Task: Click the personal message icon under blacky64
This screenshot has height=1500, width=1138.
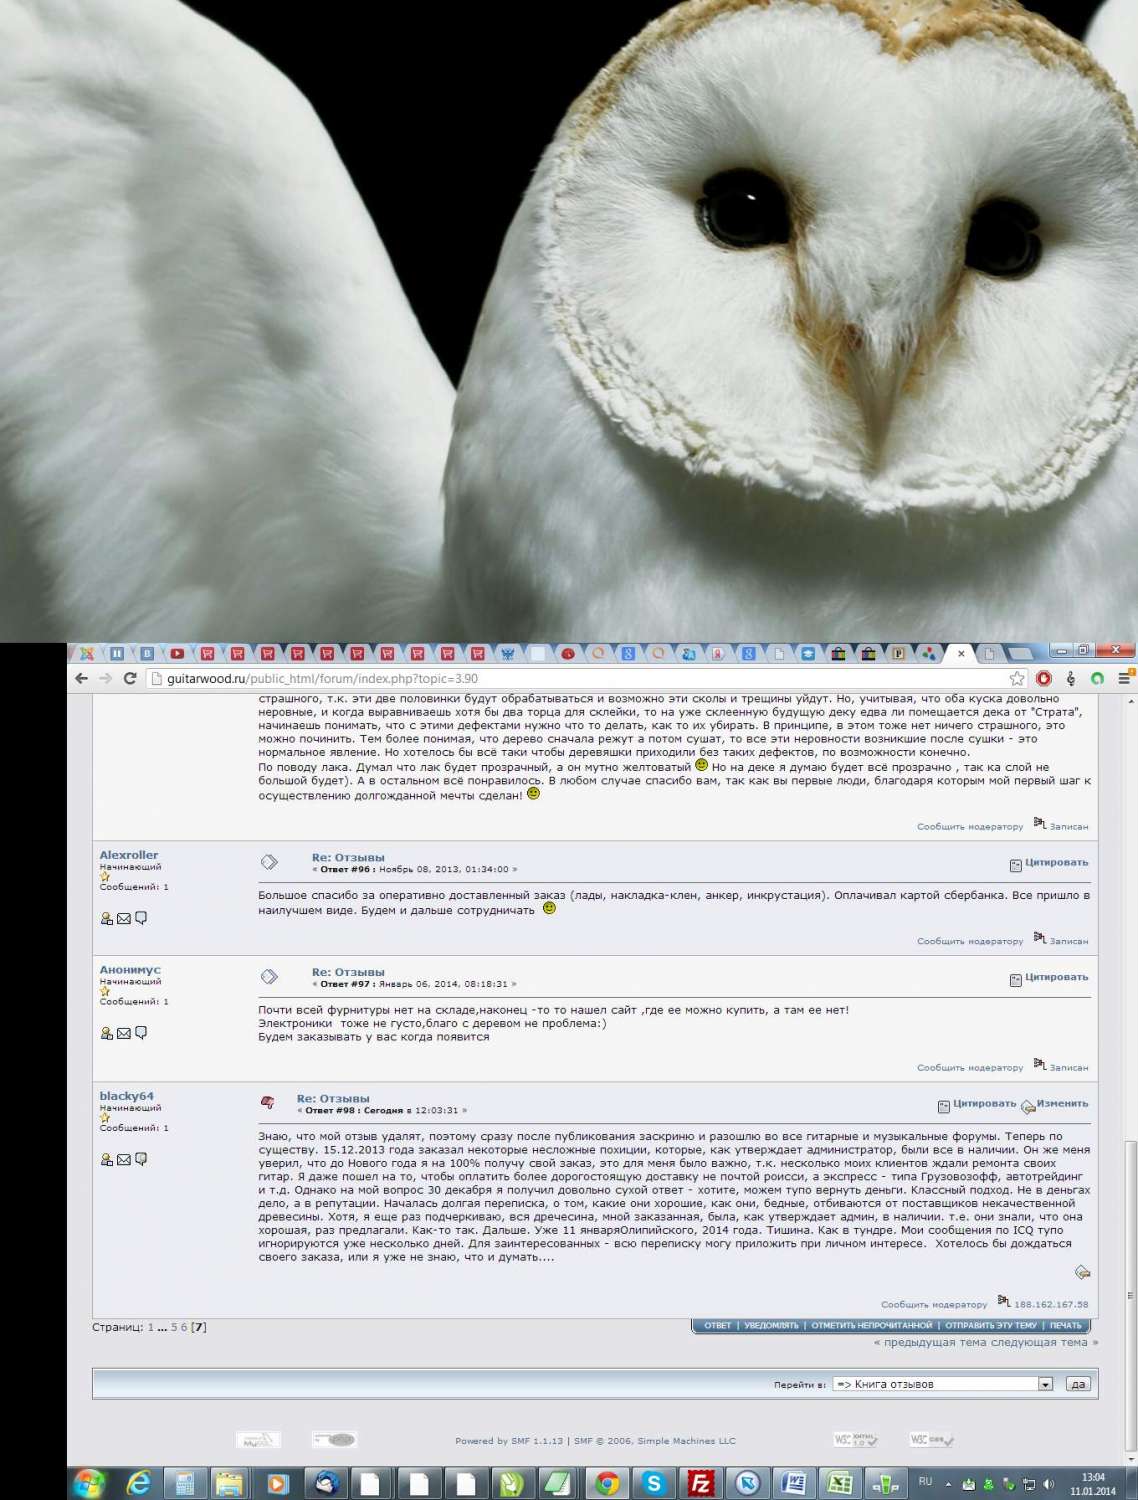Action: (x=141, y=1159)
